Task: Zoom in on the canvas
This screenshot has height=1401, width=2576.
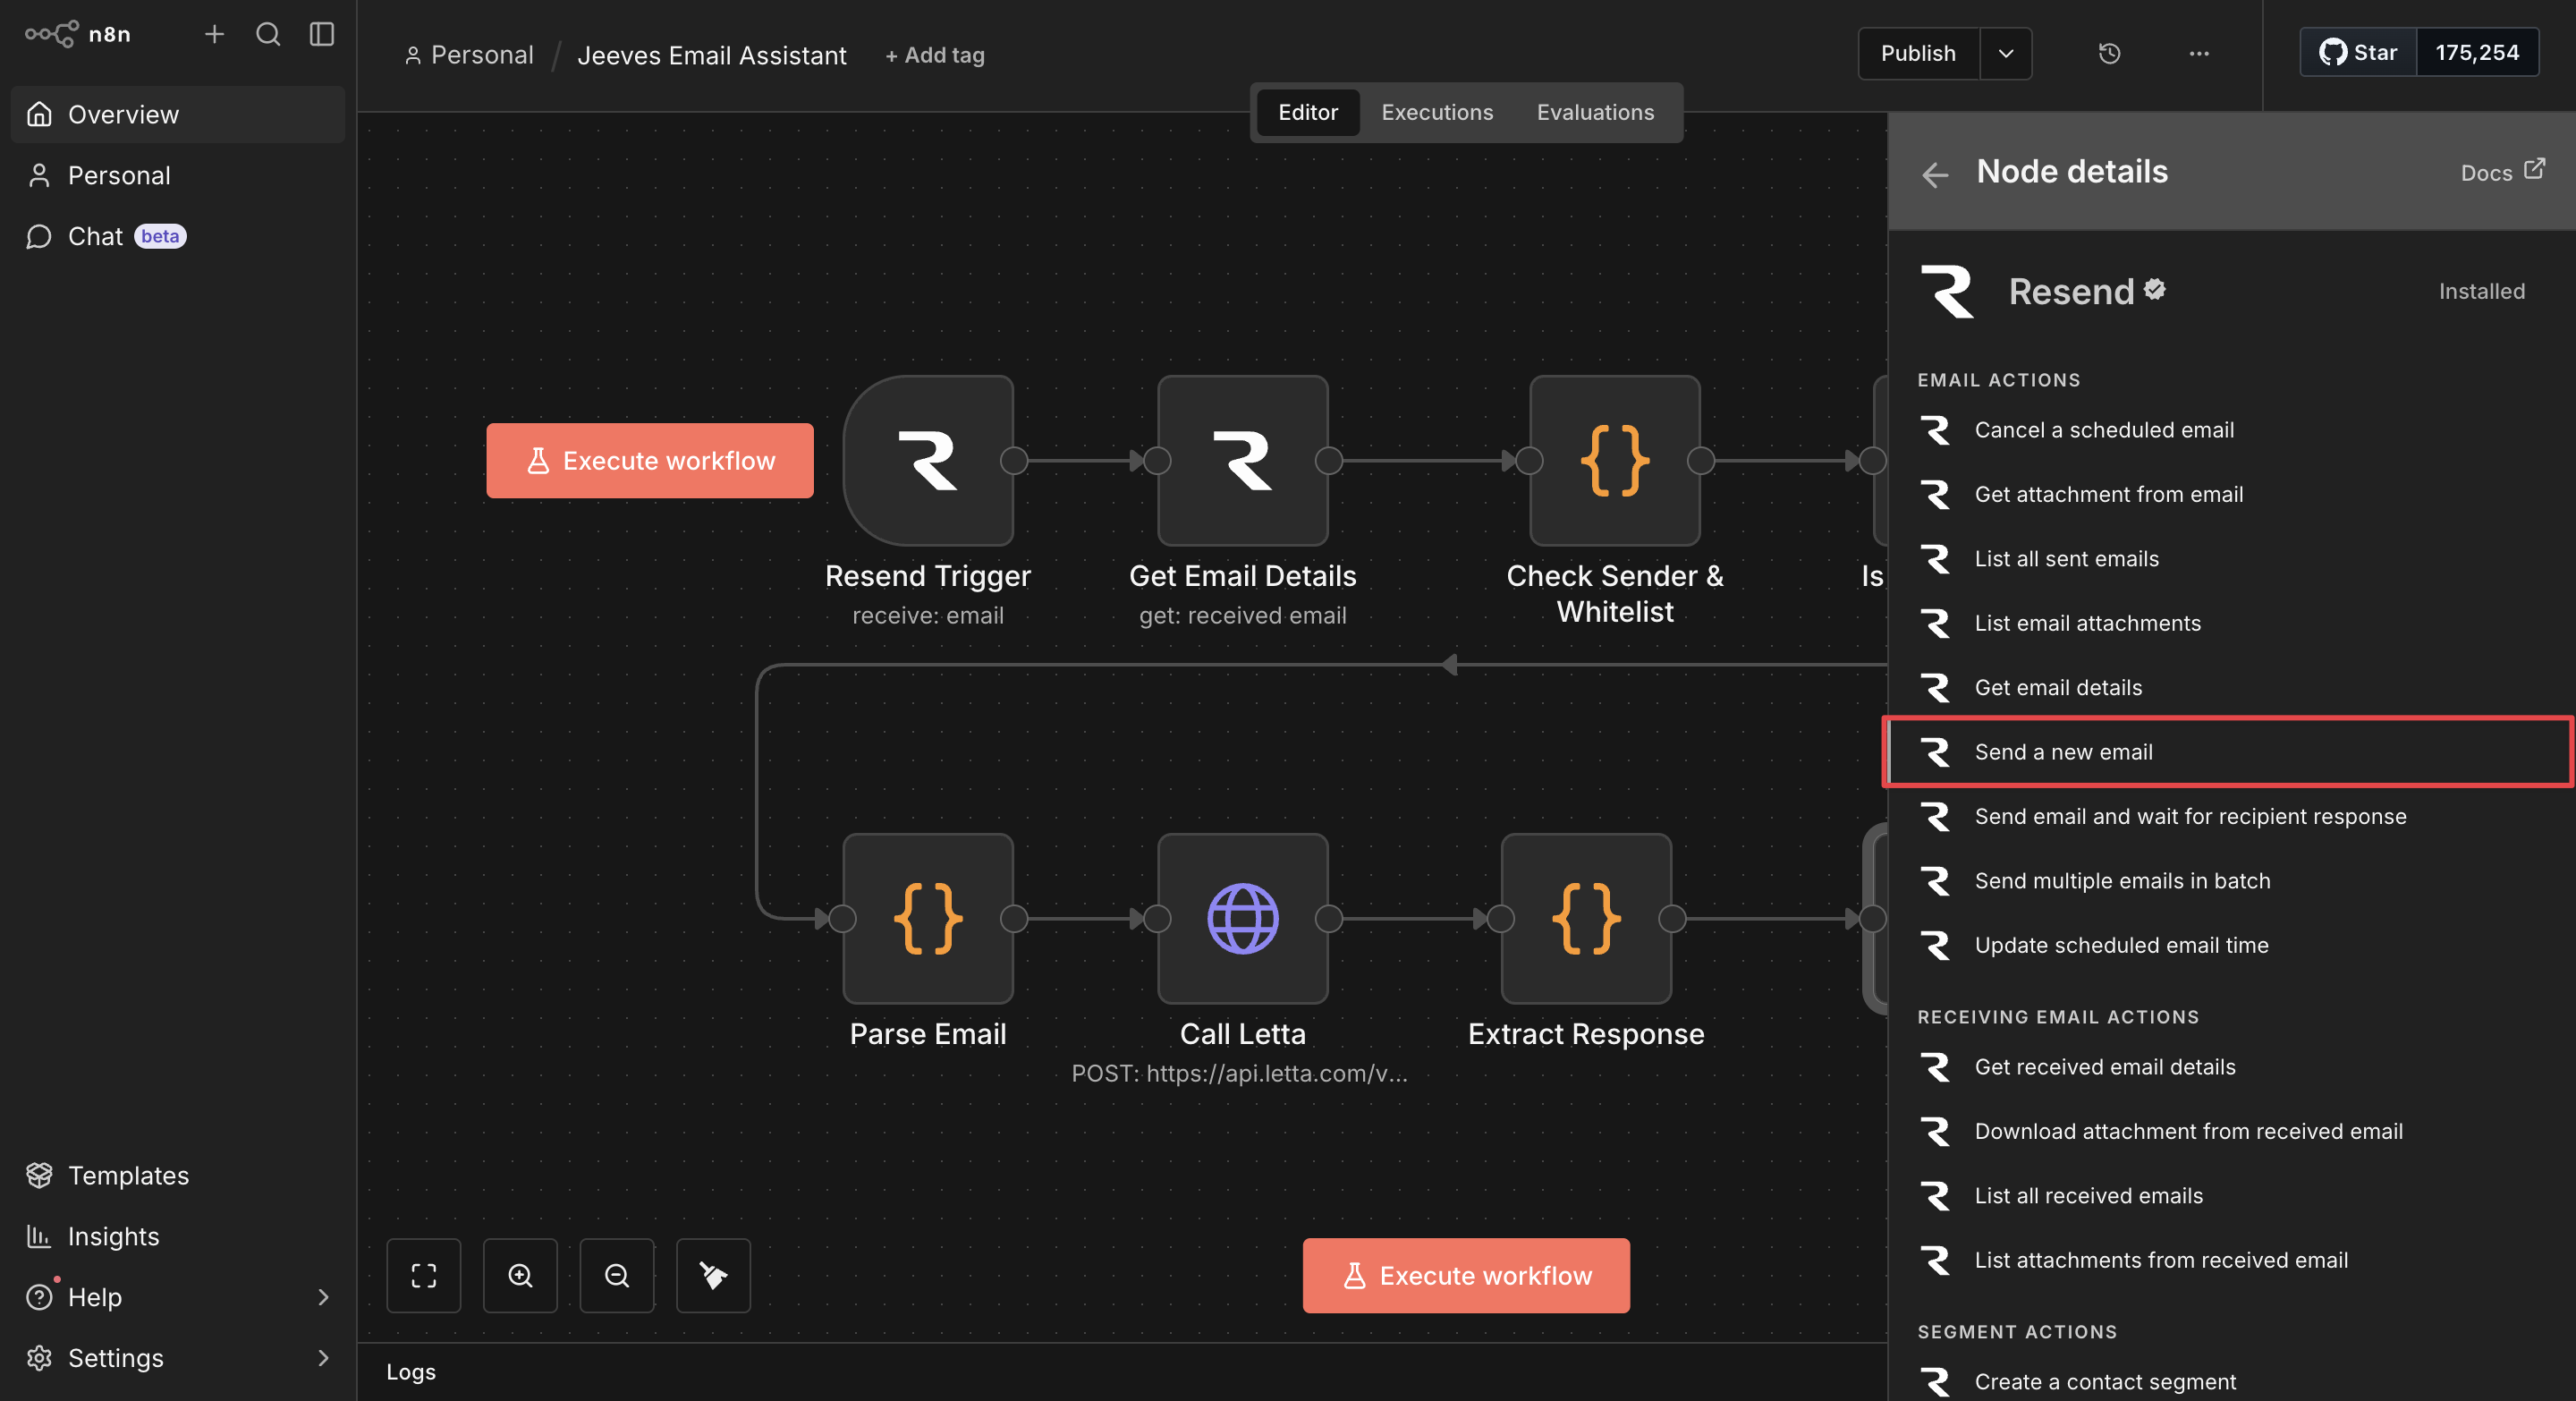Action: (520, 1275)
